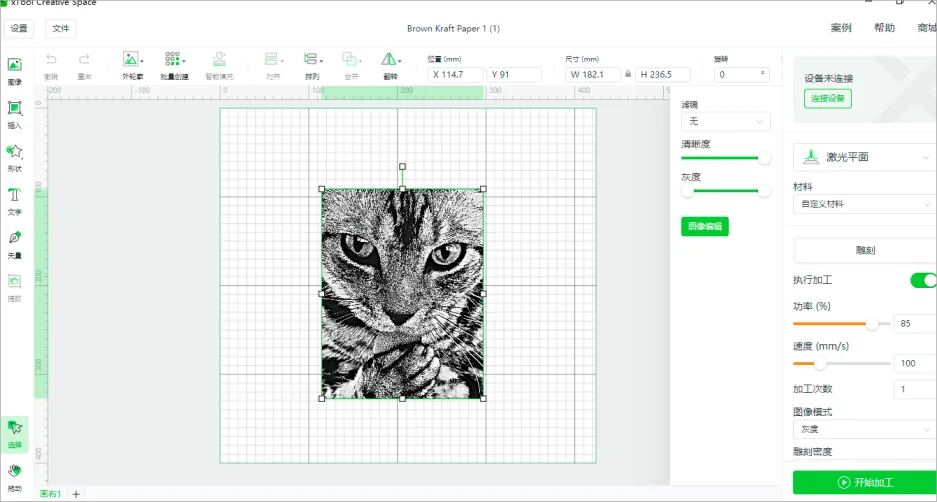
Task: Click the X position field showing 114.7
Action: click(455, 75)
